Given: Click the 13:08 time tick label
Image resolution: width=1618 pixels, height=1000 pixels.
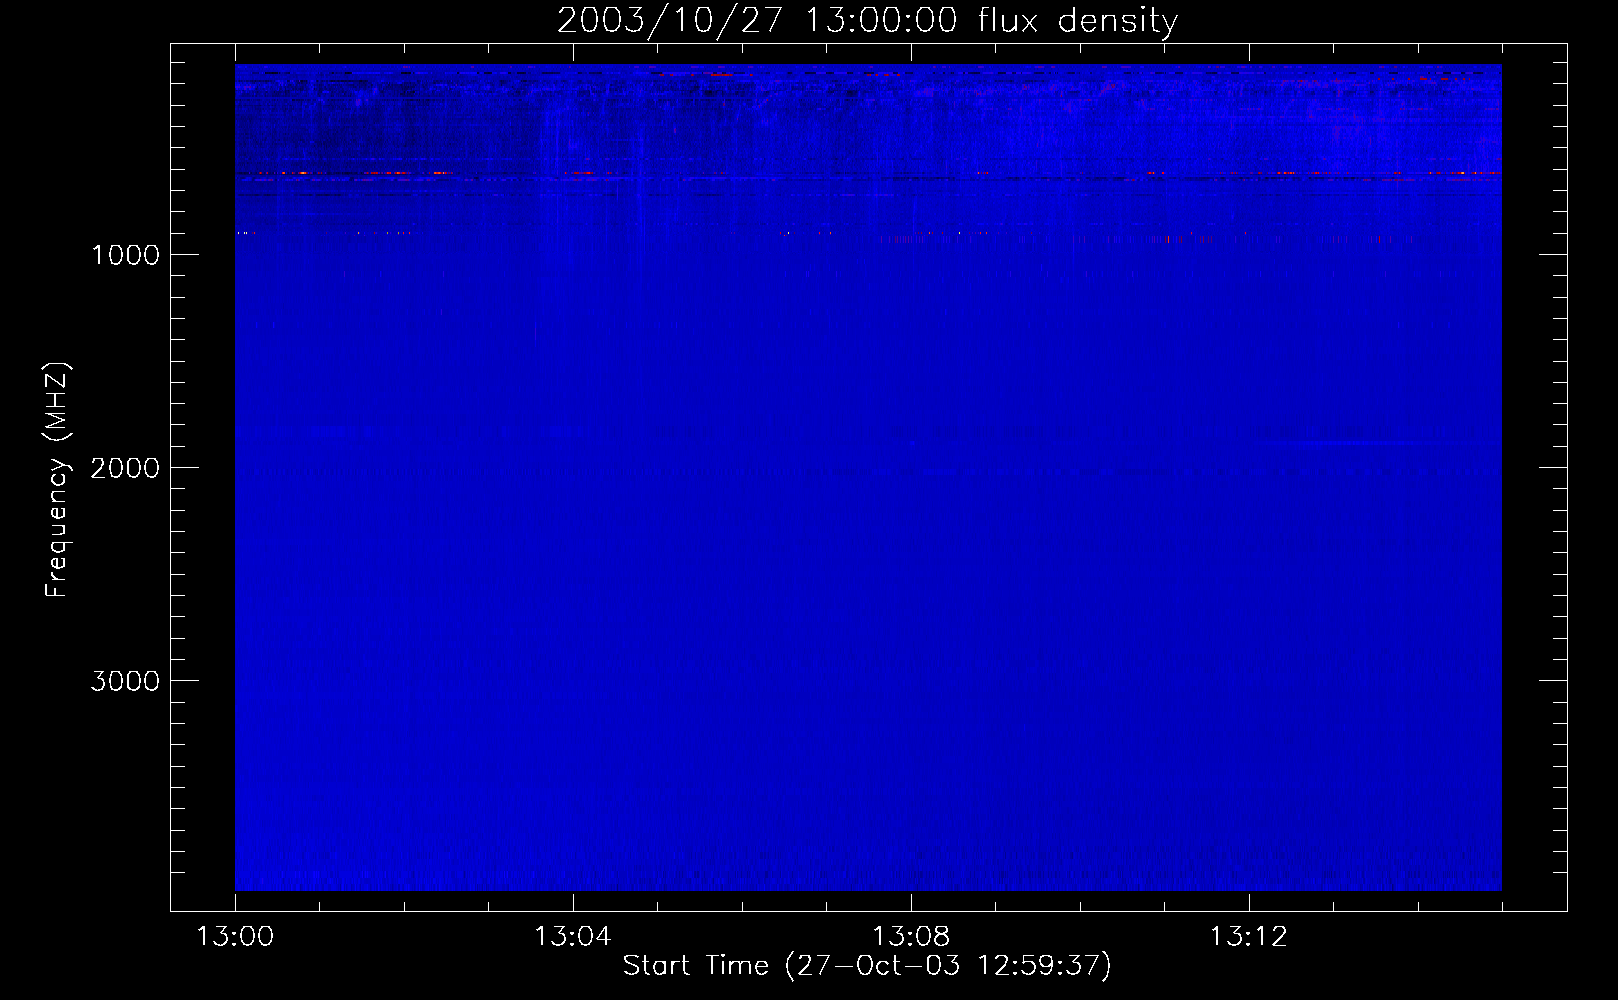Looking at the screenshot, I should (x=910, y=937).
